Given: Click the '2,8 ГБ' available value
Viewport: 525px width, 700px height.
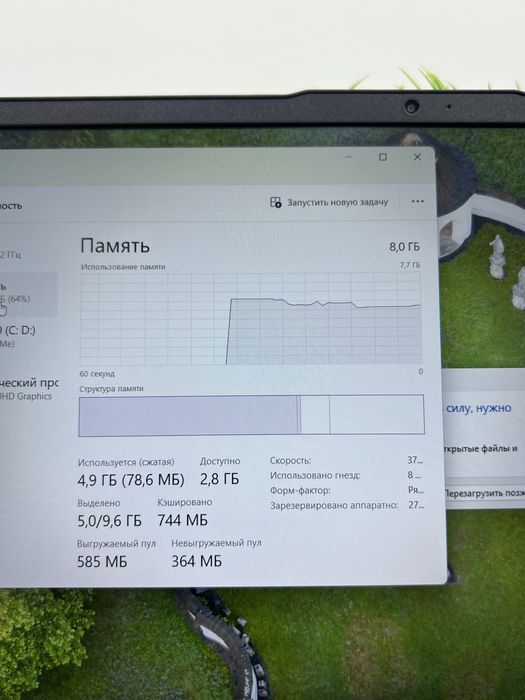Looking at the screenshot, I should (219, 479).
